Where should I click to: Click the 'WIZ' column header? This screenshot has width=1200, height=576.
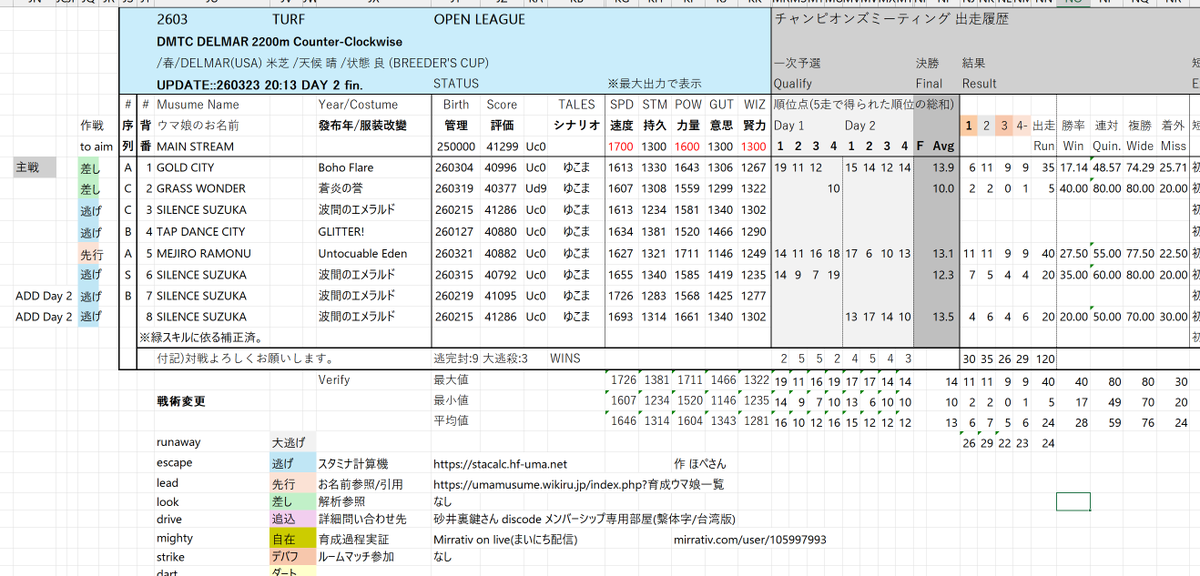point(755,104)
